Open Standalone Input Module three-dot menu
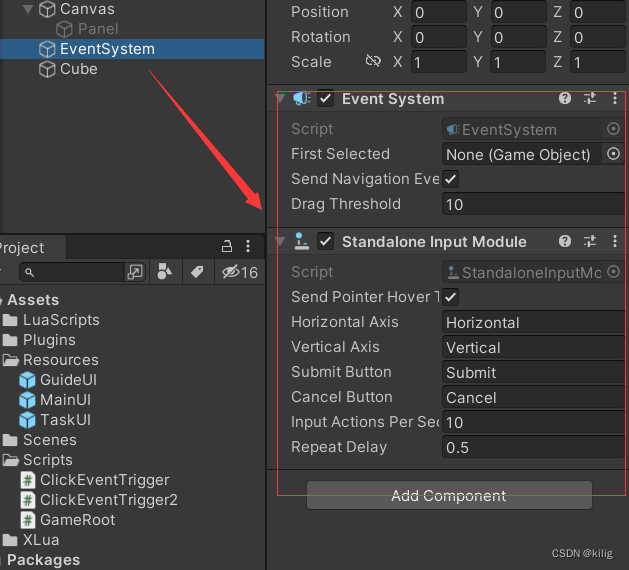629x570 pixels. [614, 242]
